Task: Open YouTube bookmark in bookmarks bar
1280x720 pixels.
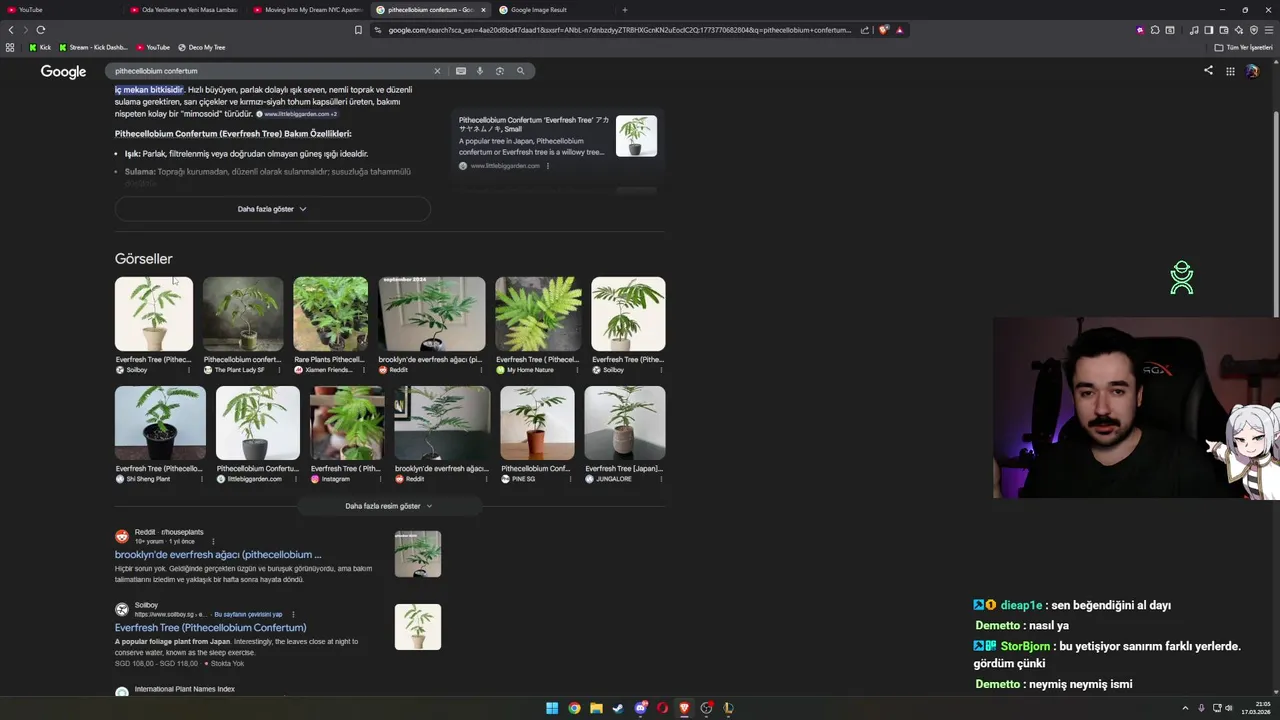Action: [153, 47]
